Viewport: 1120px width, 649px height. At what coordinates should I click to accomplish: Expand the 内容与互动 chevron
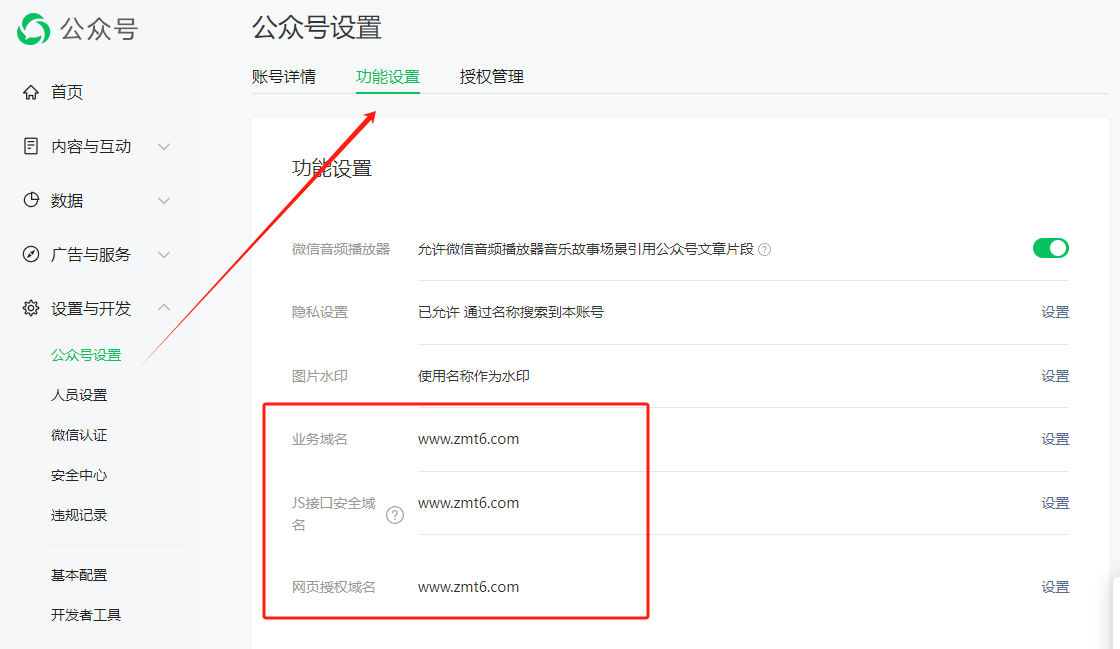click(x=164, y=146)
